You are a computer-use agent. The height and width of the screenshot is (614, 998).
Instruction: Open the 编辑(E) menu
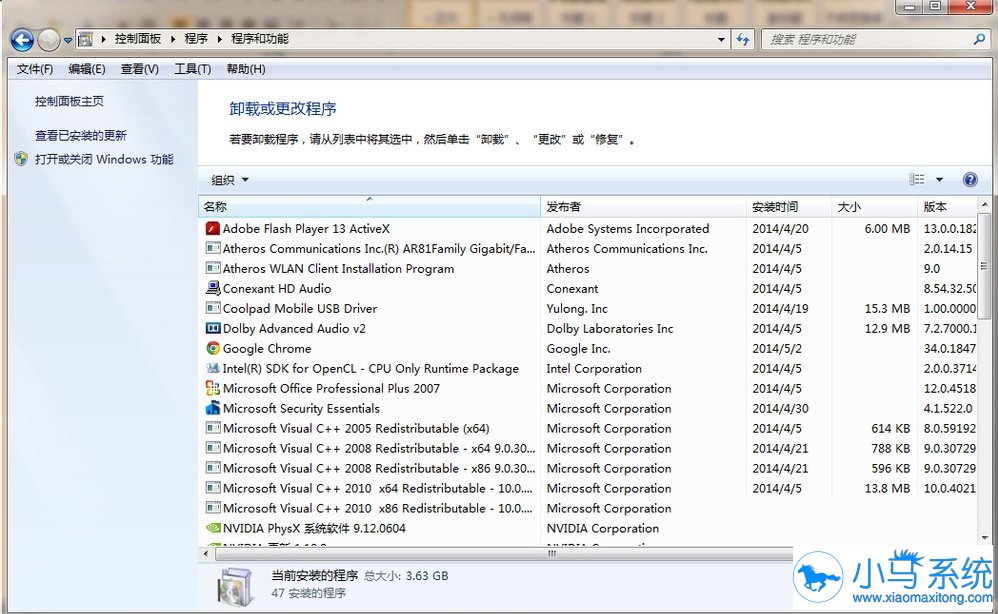pos(87,69)
